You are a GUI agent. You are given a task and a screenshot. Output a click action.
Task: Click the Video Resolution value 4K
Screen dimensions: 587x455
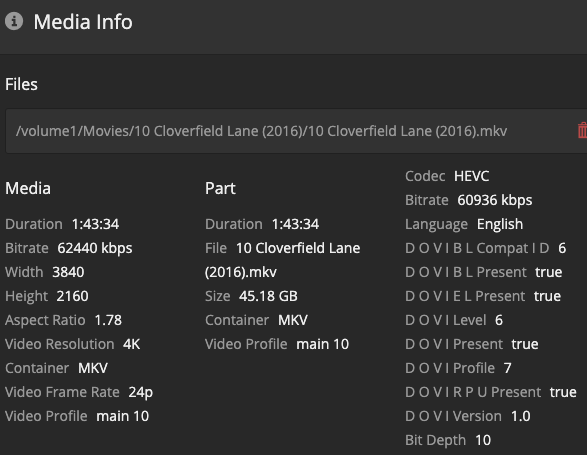131,344
